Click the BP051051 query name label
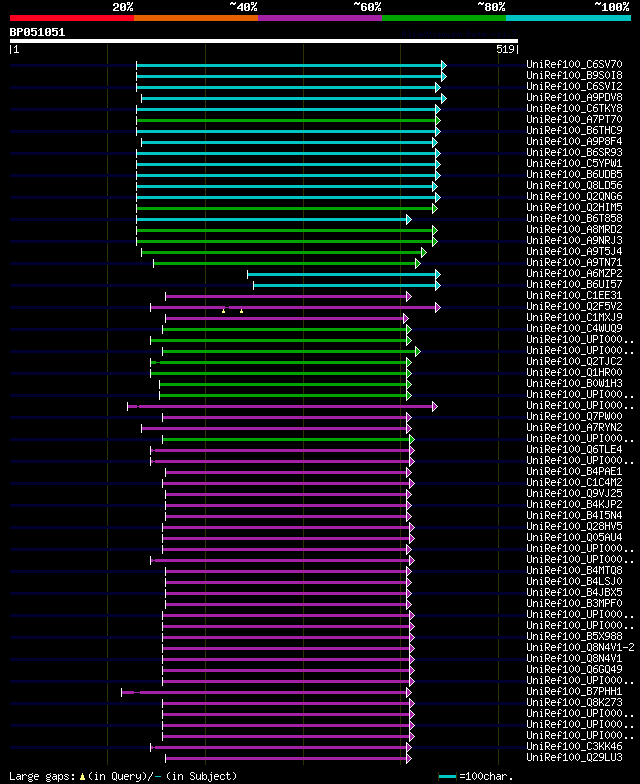The width and height of the screenshot is (640, 784). point(37,32)
